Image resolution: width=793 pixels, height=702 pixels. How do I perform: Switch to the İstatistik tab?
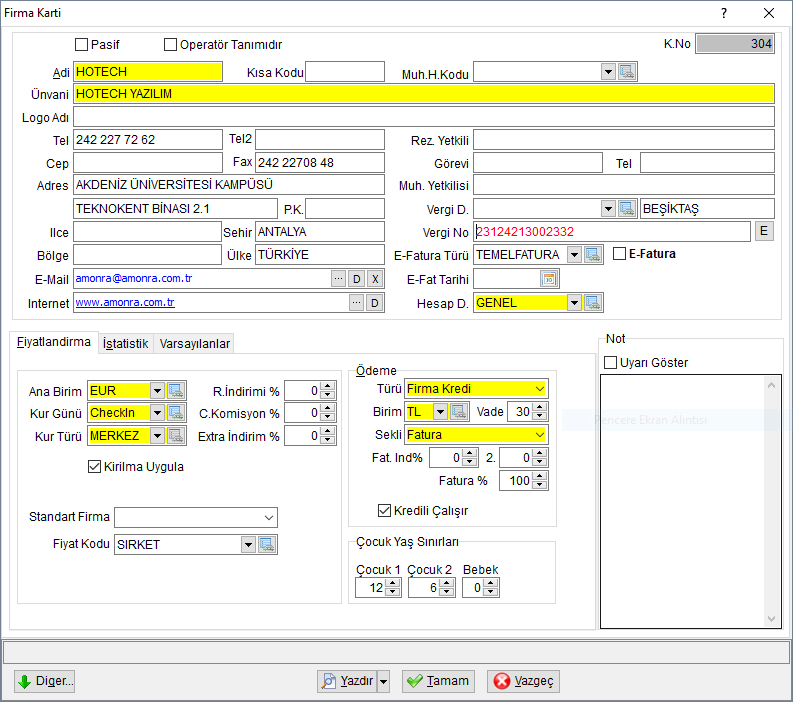coord(125,343)
